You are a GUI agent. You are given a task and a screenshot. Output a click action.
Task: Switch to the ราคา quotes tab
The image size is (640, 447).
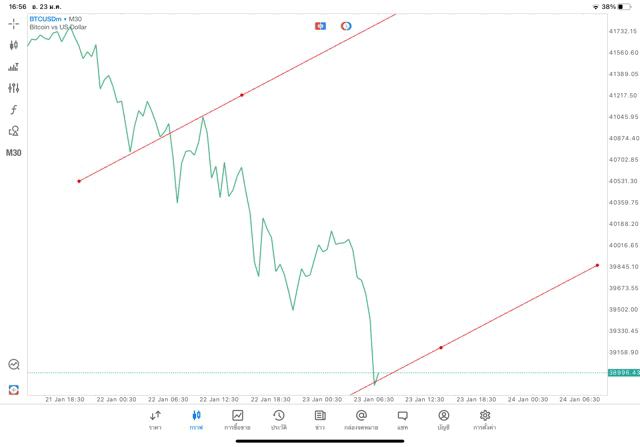tap(155, 420)
